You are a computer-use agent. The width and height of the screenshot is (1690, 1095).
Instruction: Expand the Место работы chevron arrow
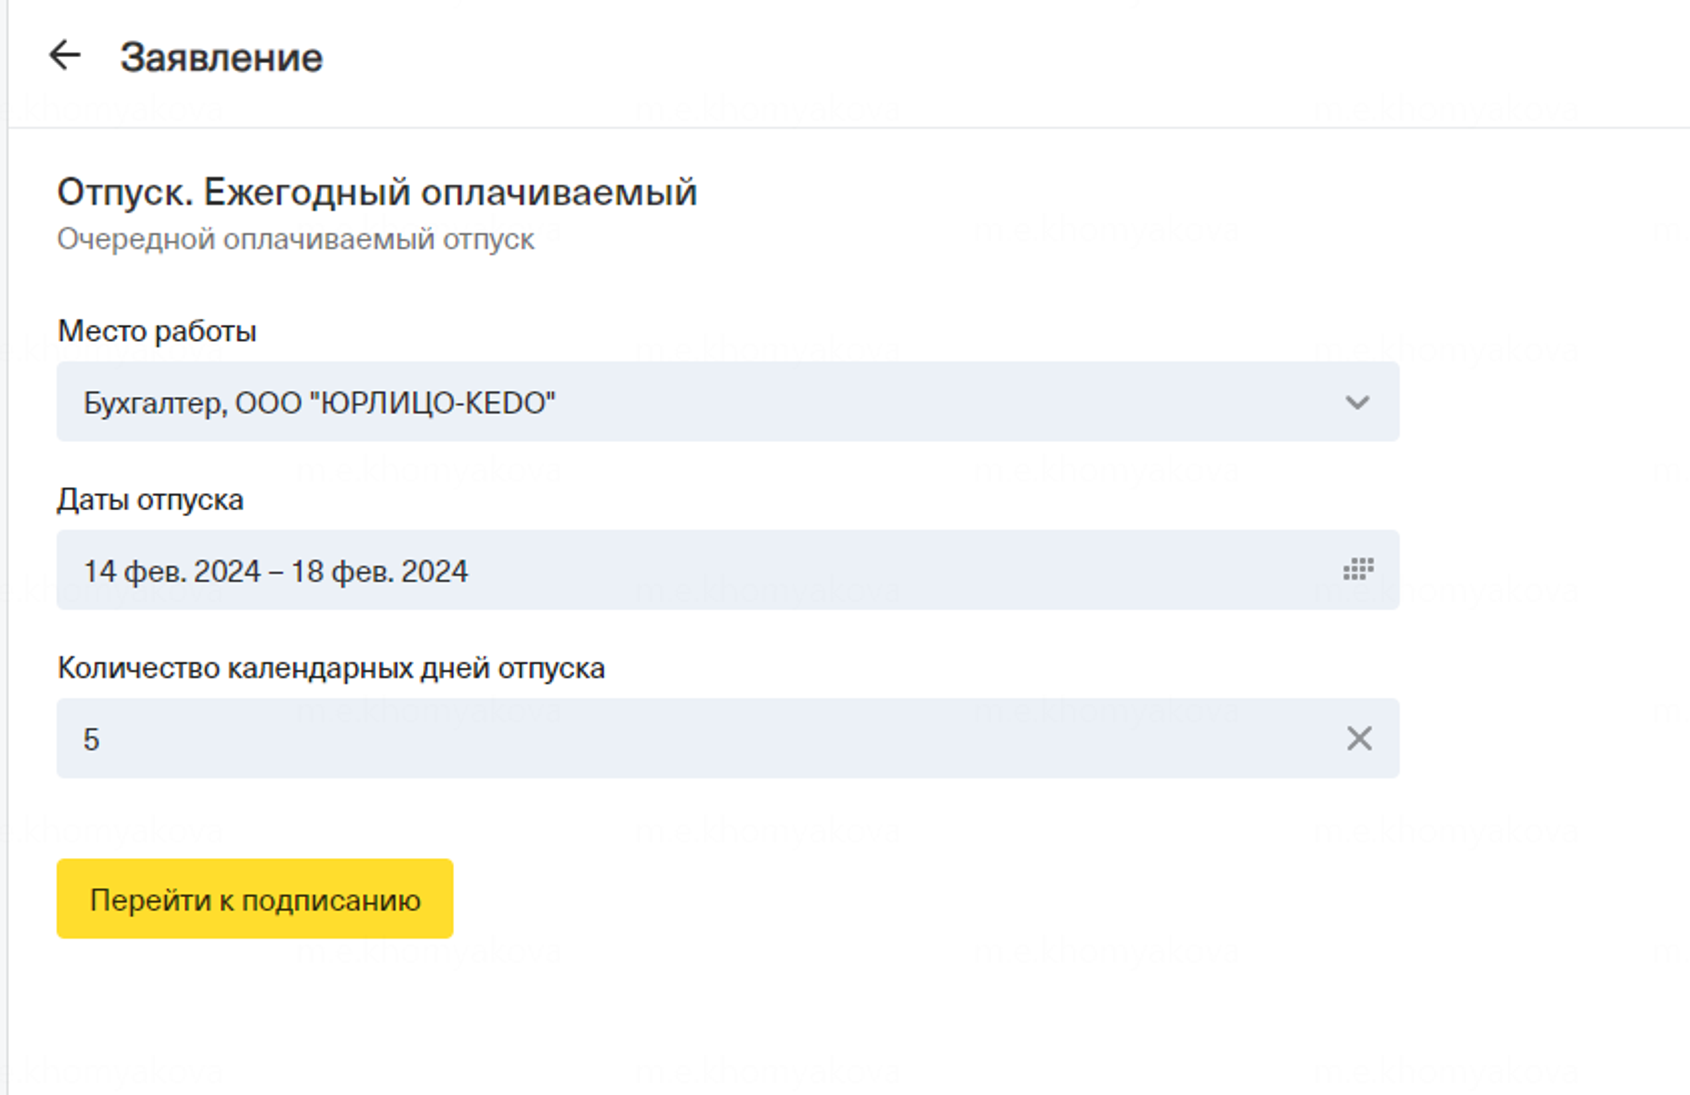click(x=1356, y=402)
